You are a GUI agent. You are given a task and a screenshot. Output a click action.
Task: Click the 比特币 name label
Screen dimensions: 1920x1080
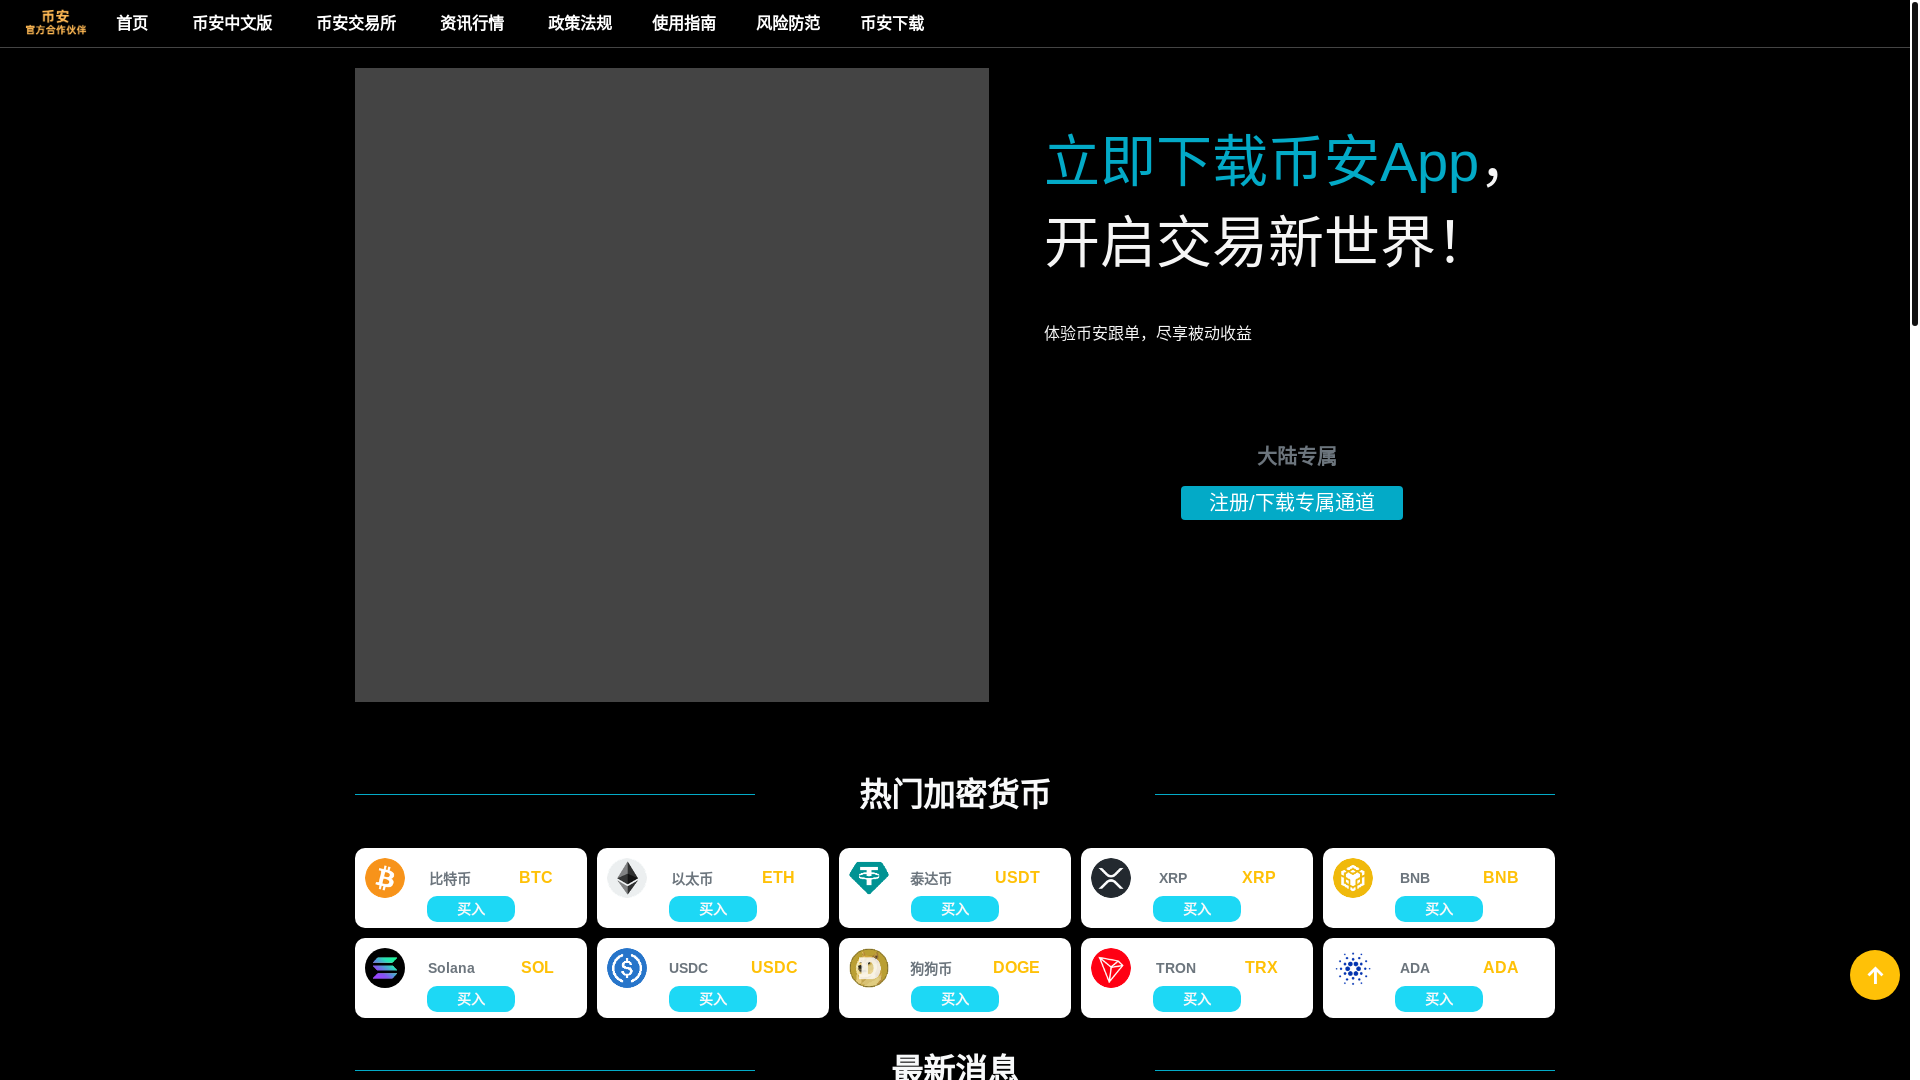click(450, 879)
